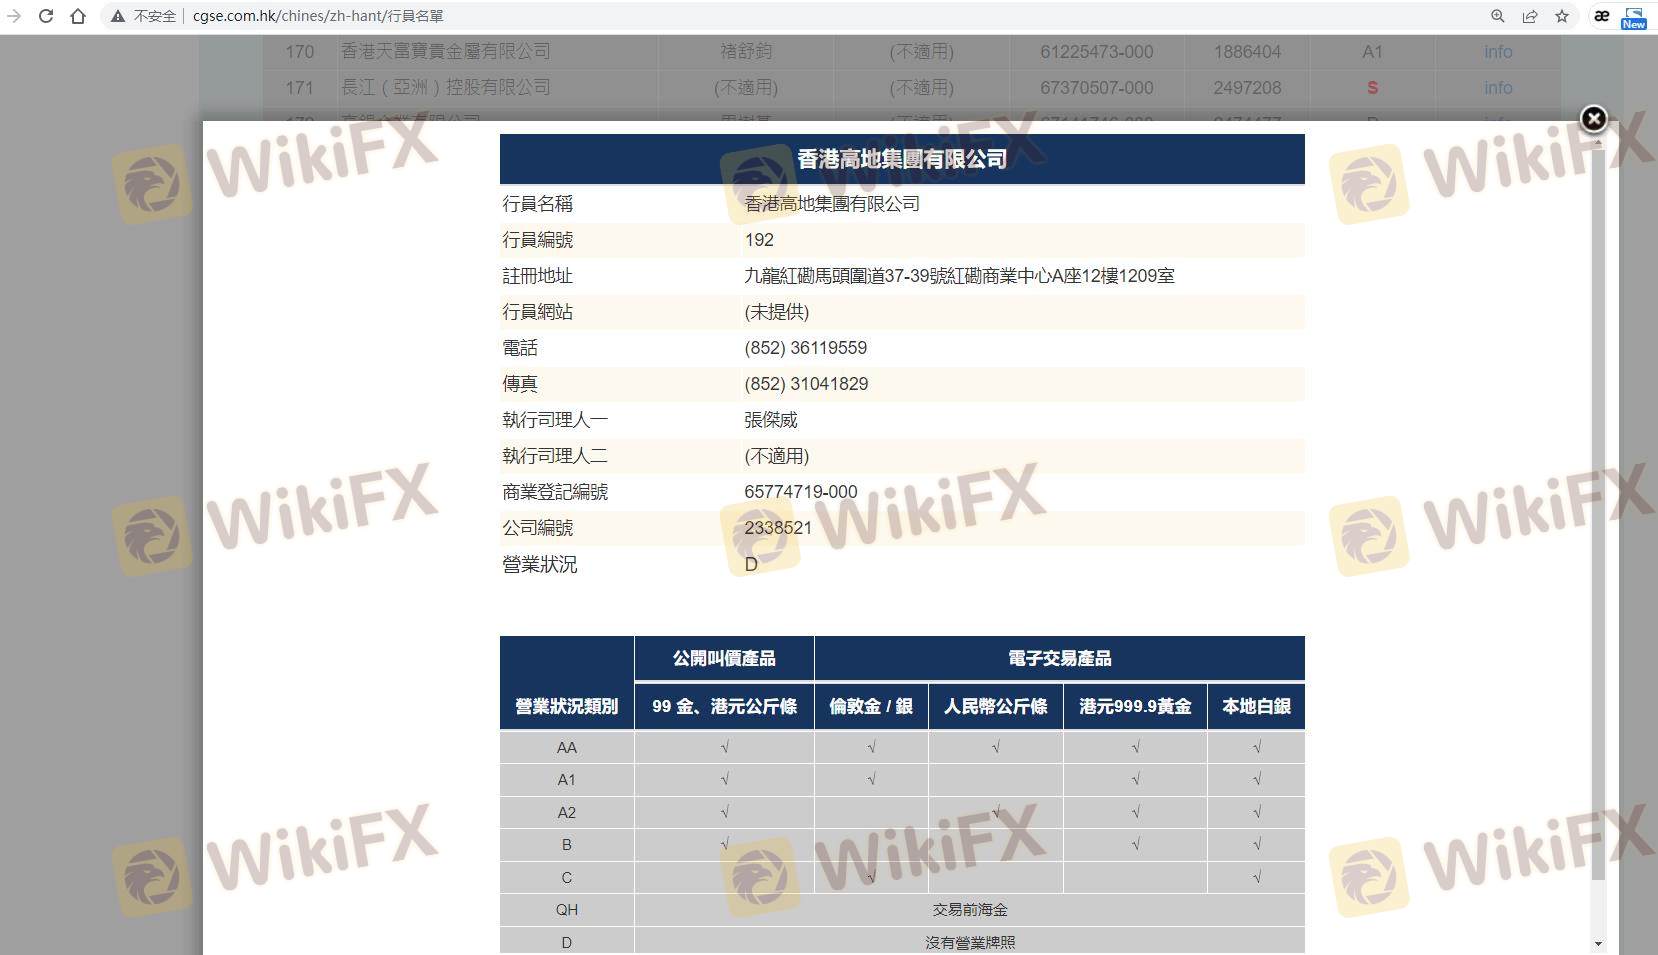Click the 註冊地址 field label

538,276
